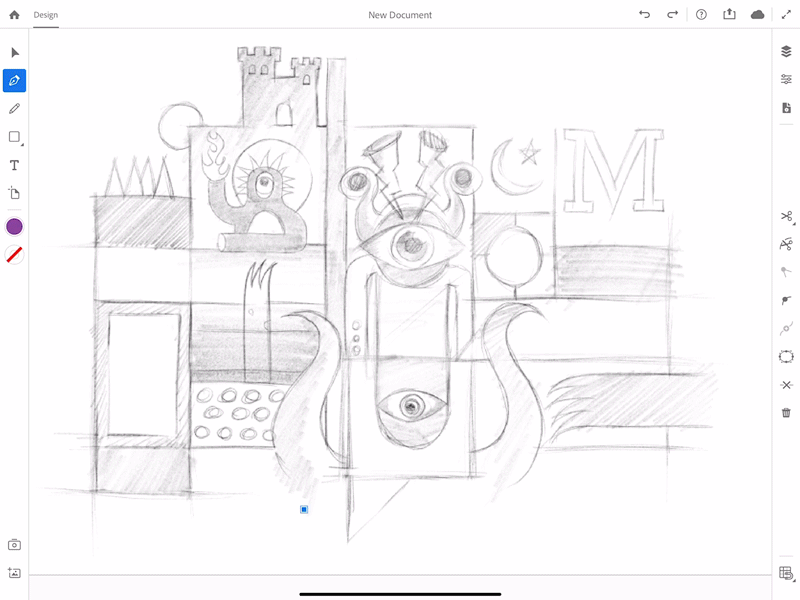
Task: Choose the Pencil tool
Action: [x=14, y=108]
